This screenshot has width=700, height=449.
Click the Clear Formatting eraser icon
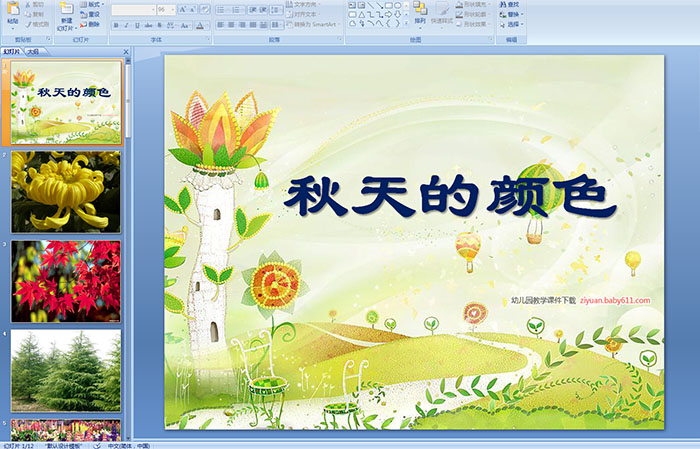point(204,9)
